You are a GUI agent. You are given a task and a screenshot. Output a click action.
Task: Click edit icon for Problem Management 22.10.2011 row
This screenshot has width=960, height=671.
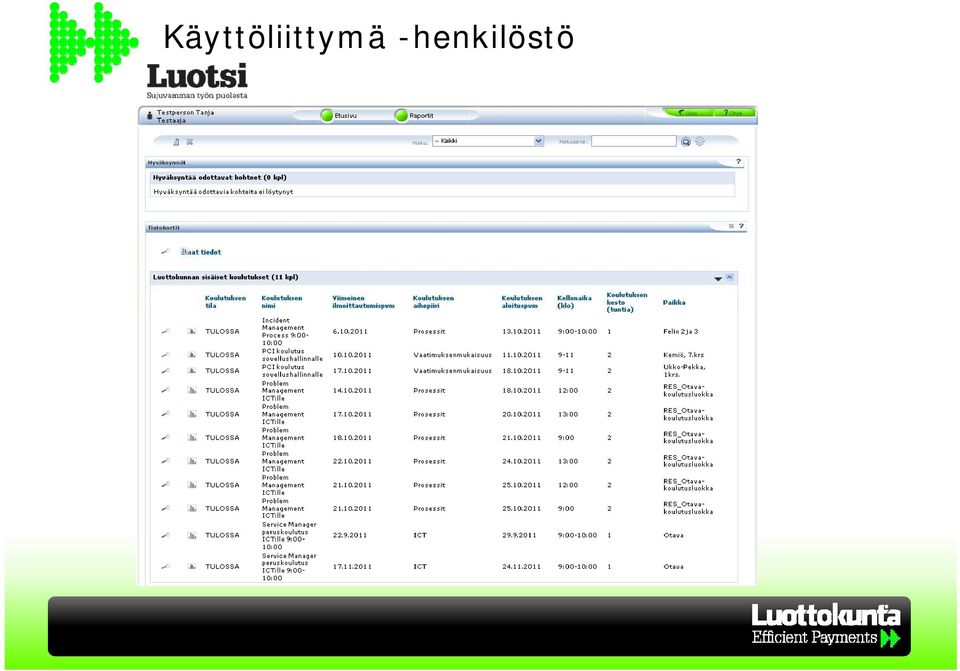click(165, 461)
